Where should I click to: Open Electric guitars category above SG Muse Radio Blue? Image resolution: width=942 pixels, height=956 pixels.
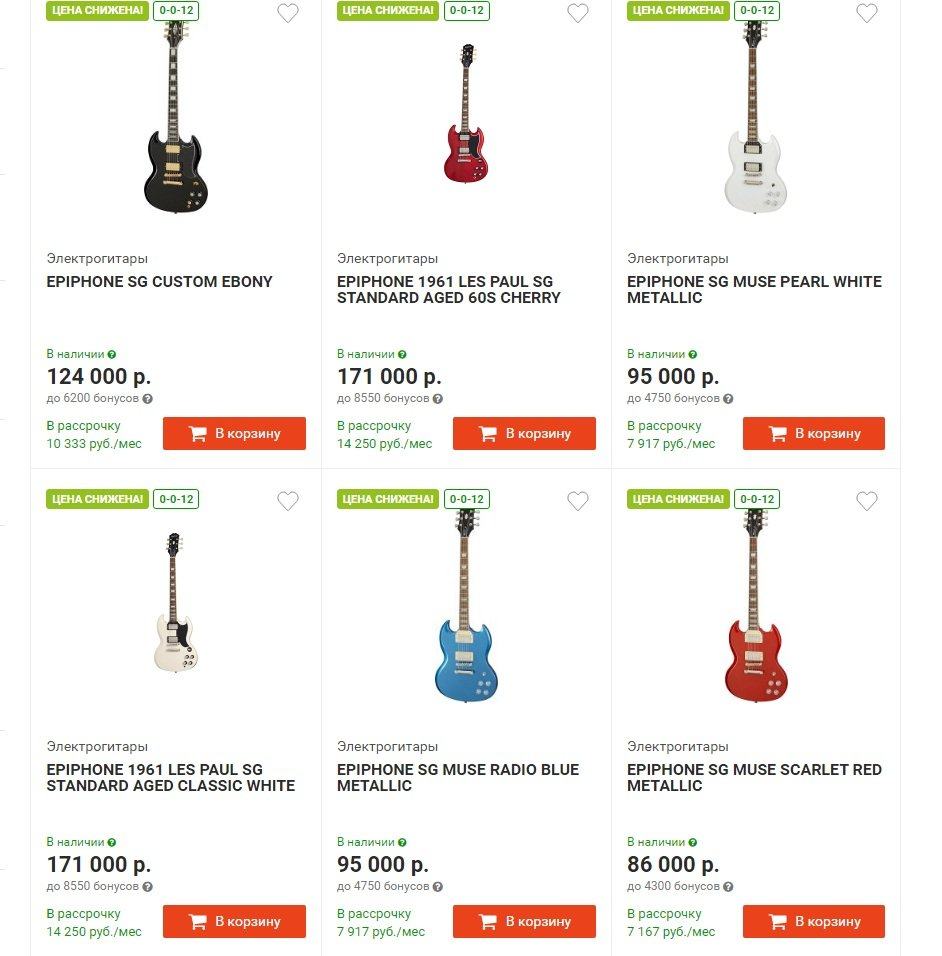click(387, 746)
